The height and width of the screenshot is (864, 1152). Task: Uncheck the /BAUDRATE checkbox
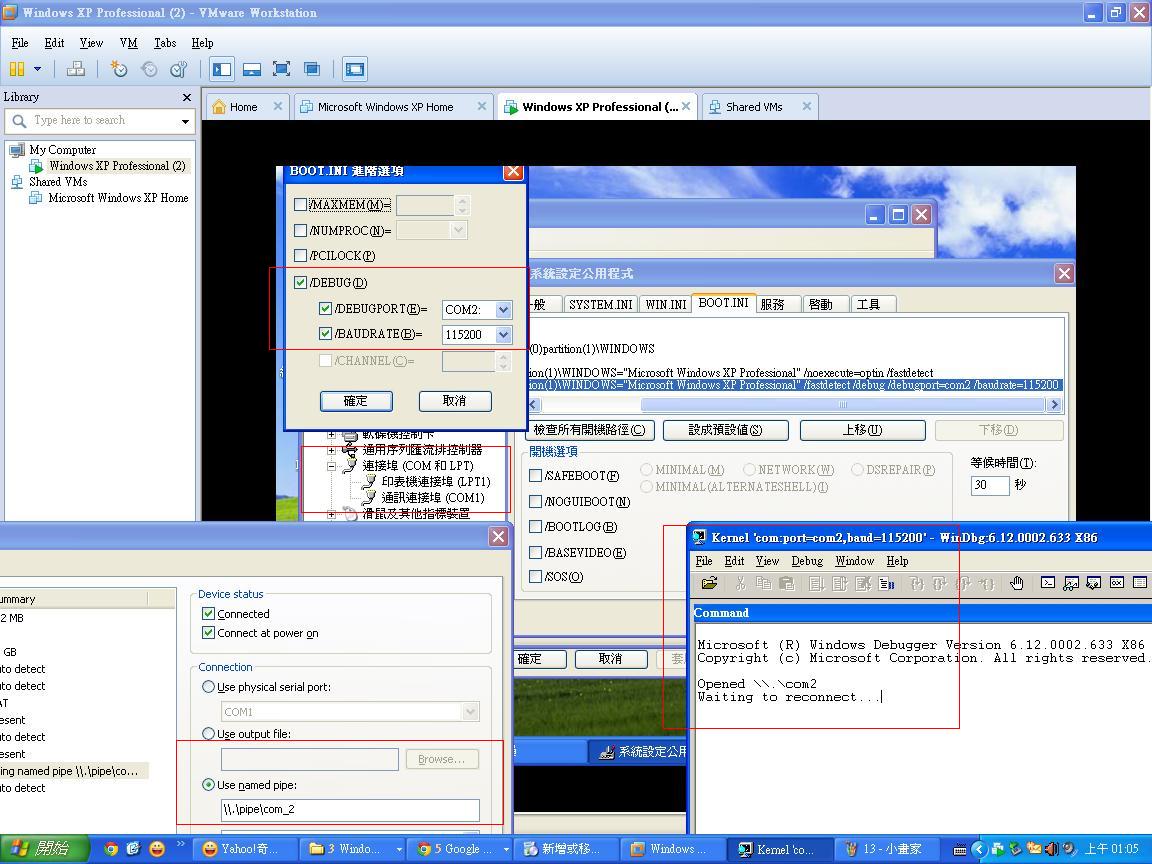325,334
